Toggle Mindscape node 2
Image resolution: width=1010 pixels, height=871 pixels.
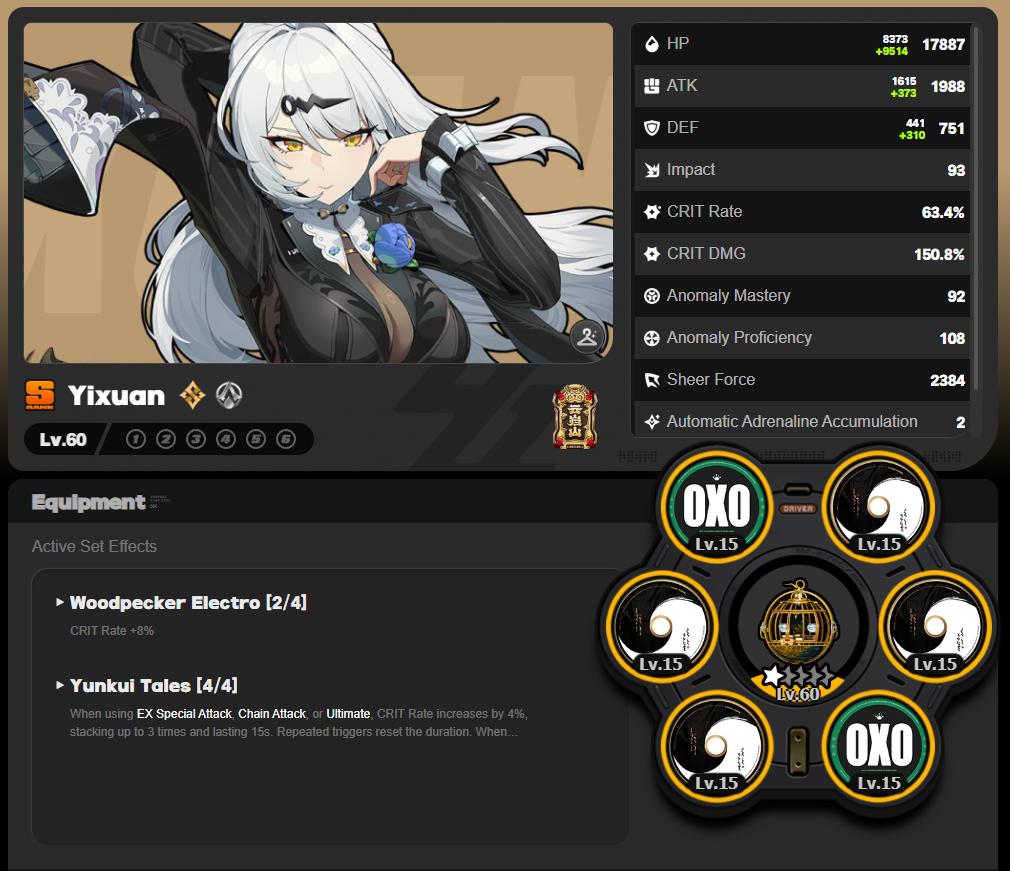[166, 439]
